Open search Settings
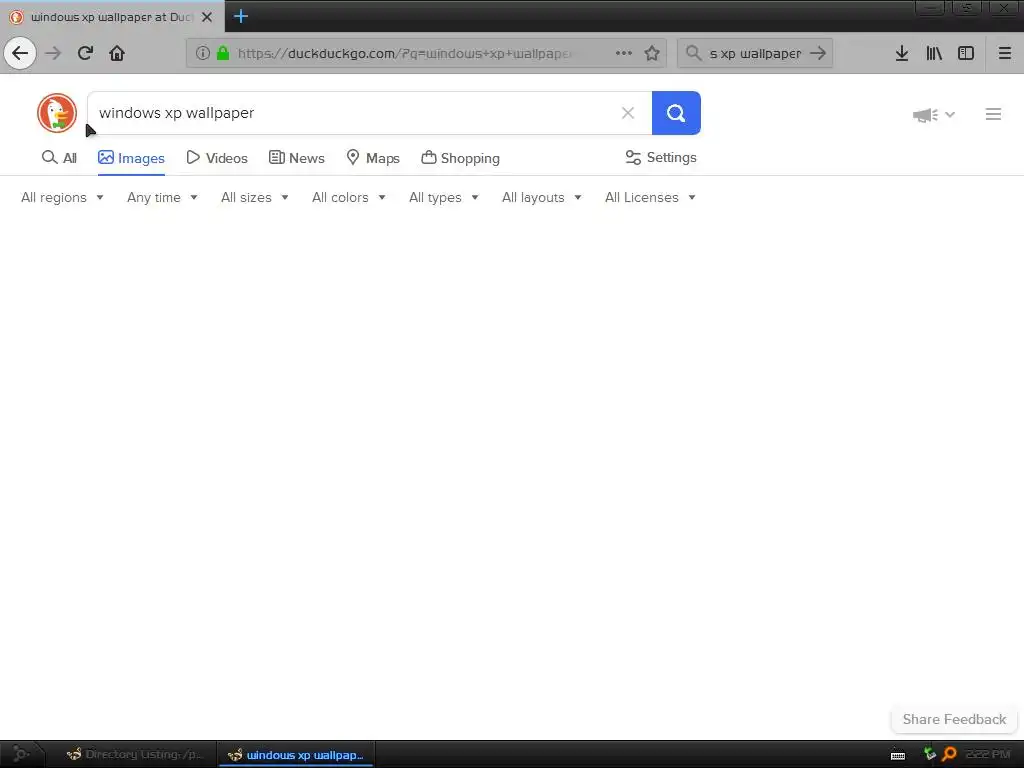 click(661, 157)
